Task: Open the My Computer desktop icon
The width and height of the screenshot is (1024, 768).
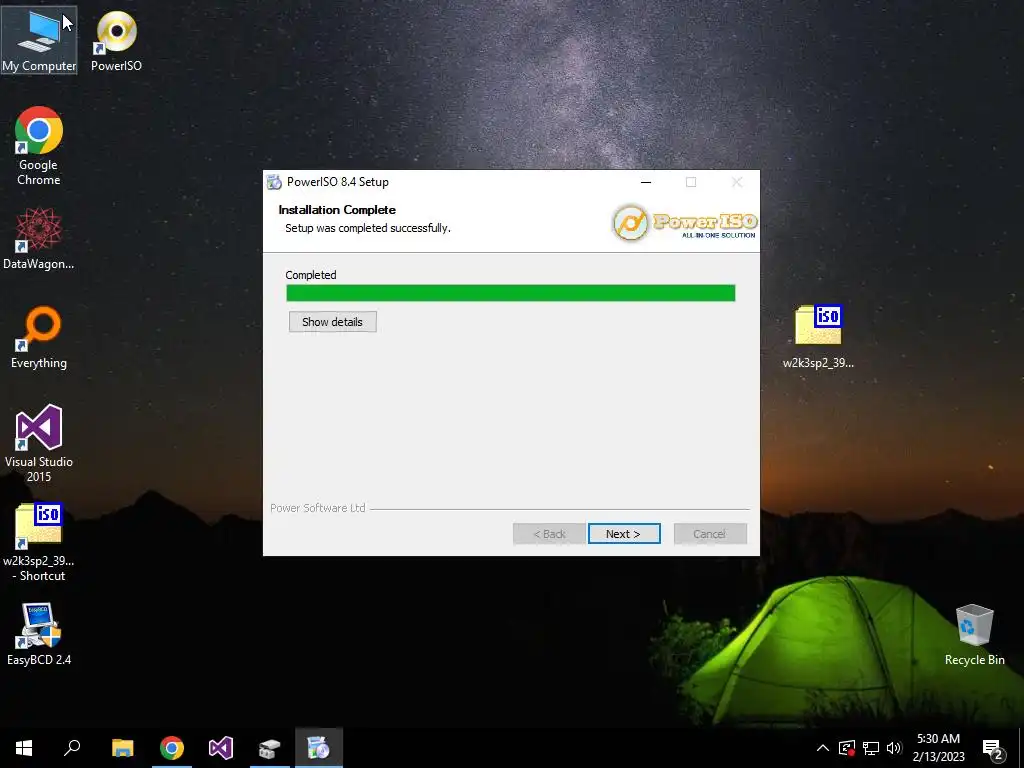Action: [x=39, y=40]
